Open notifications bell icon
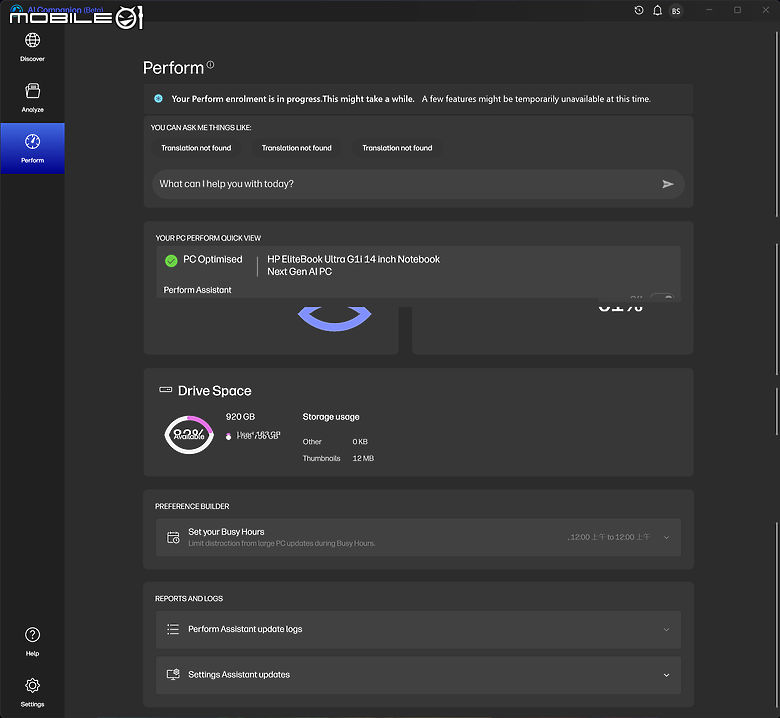780x718 pixels. (x=657, y=10)
